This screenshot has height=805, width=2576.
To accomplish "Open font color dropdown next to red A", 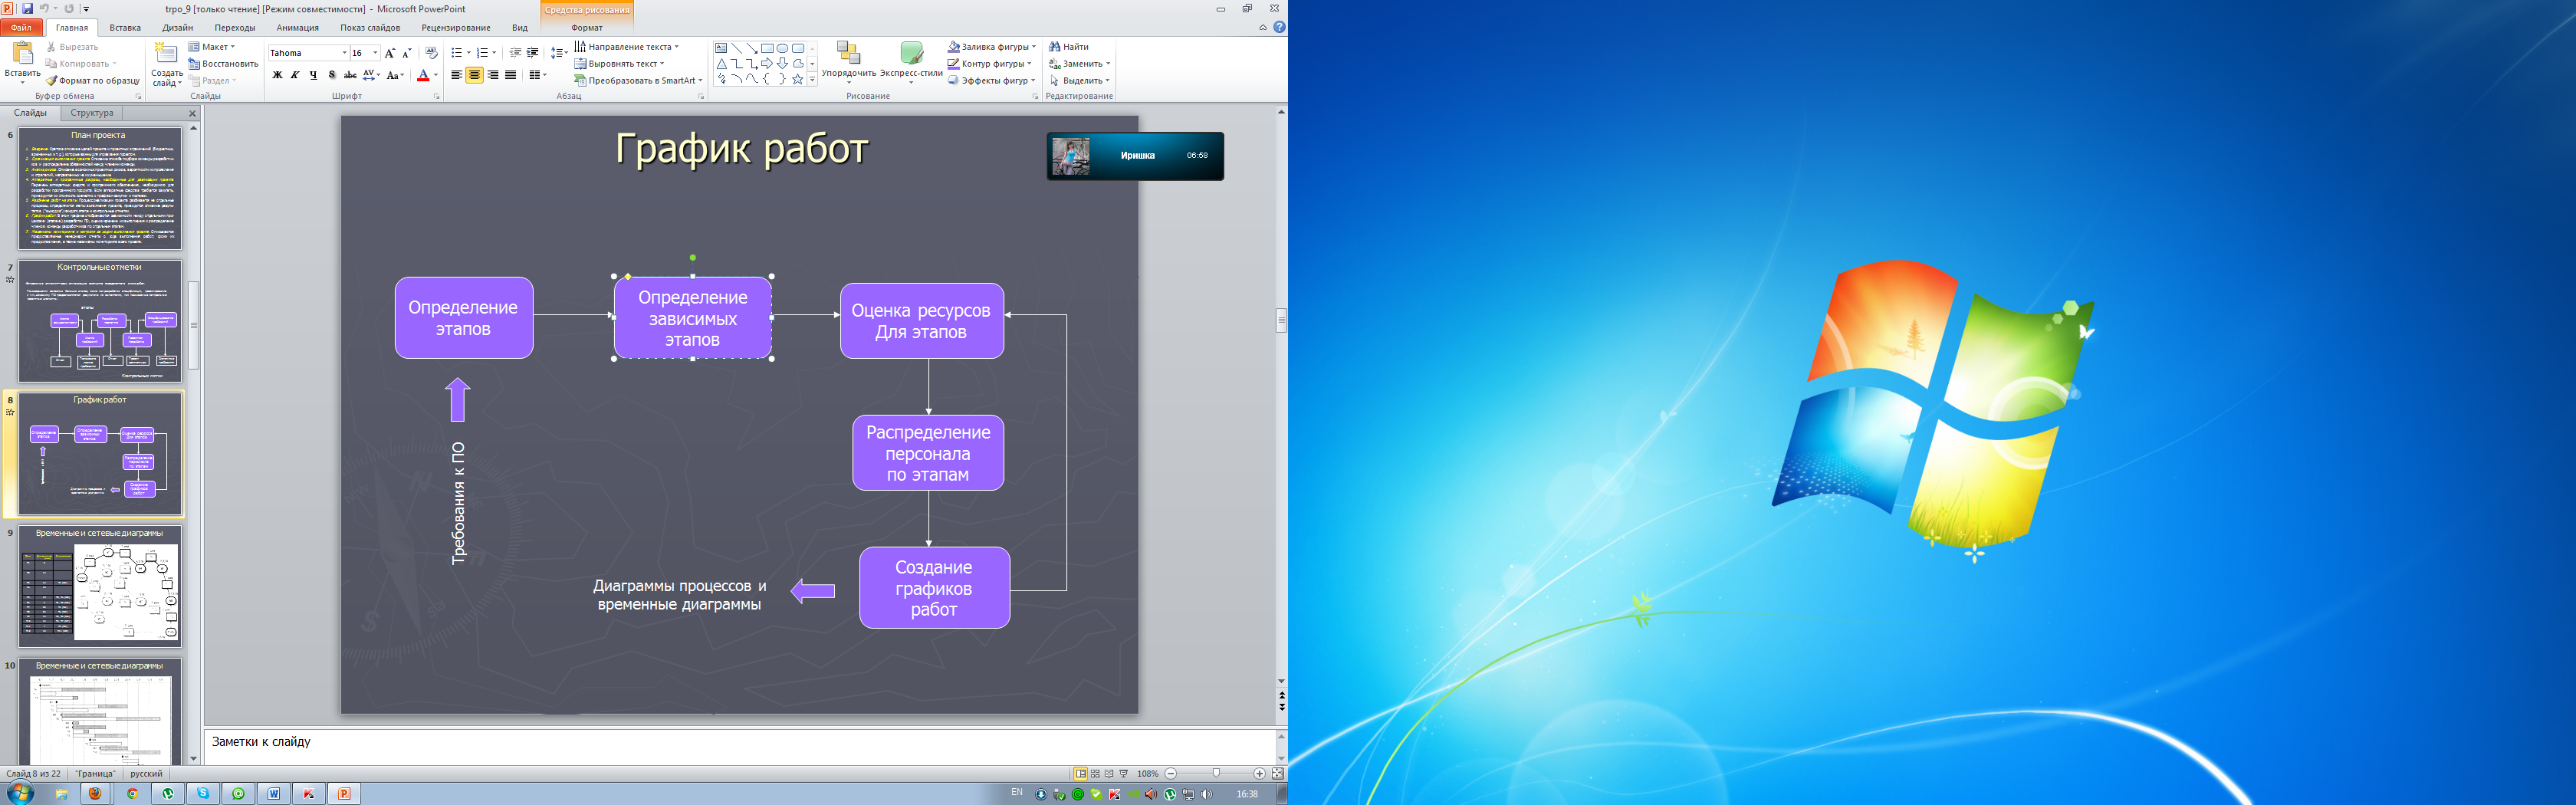I will pos(436,75).
